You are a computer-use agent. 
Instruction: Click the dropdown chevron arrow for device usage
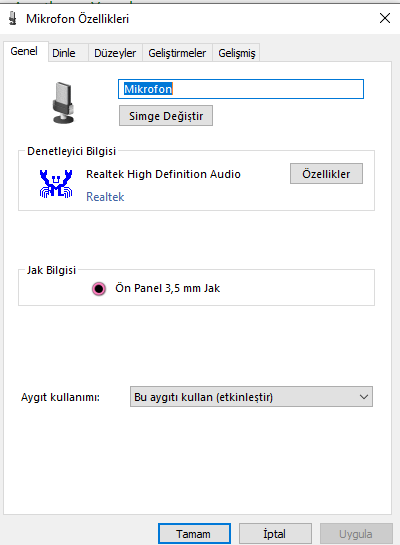click(364, 397)
